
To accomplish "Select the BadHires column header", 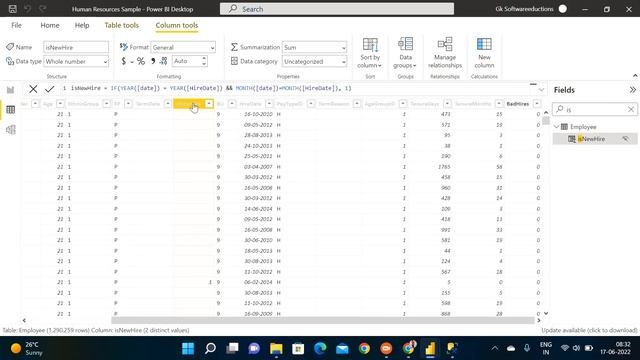I will pyautogui.click(x=518, y=104).
